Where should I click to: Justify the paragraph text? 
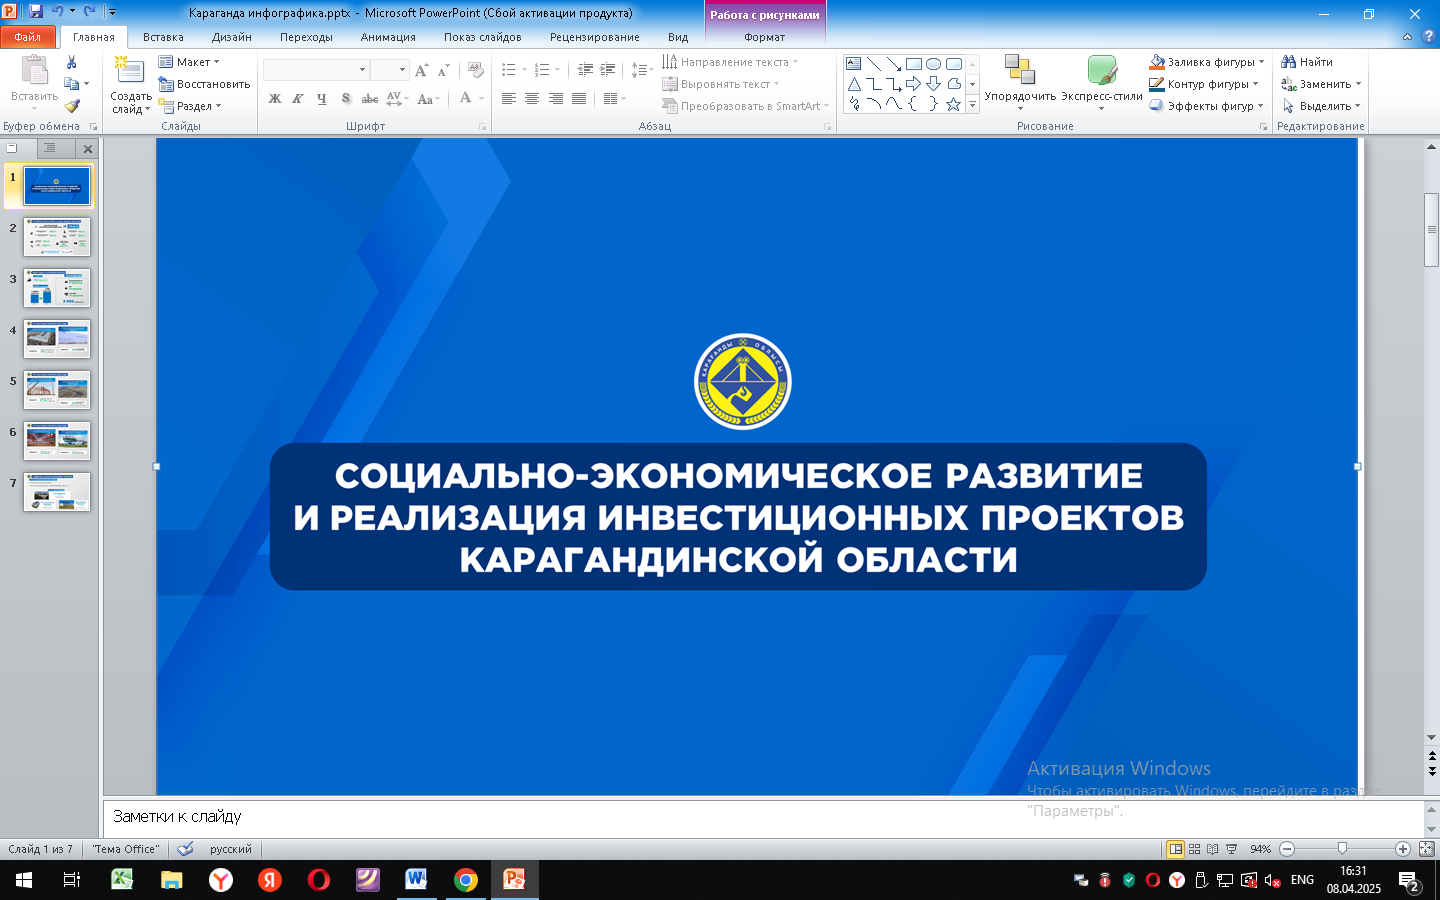point(579,98)
